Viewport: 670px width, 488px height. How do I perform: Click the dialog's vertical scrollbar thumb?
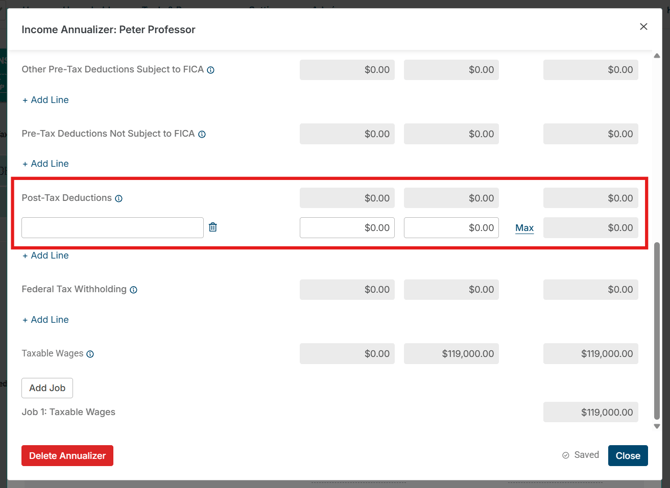[x=657, y=330]
